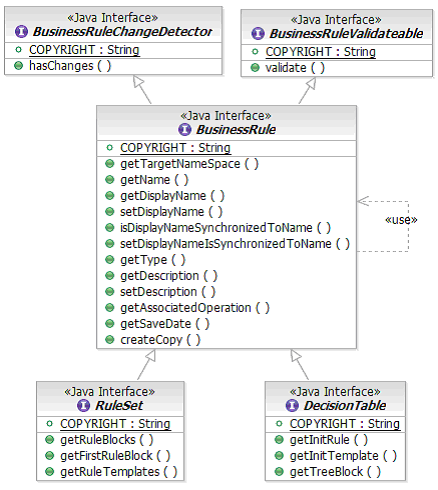
Task: Select the DecisionTable interface name
Action: 345,405
